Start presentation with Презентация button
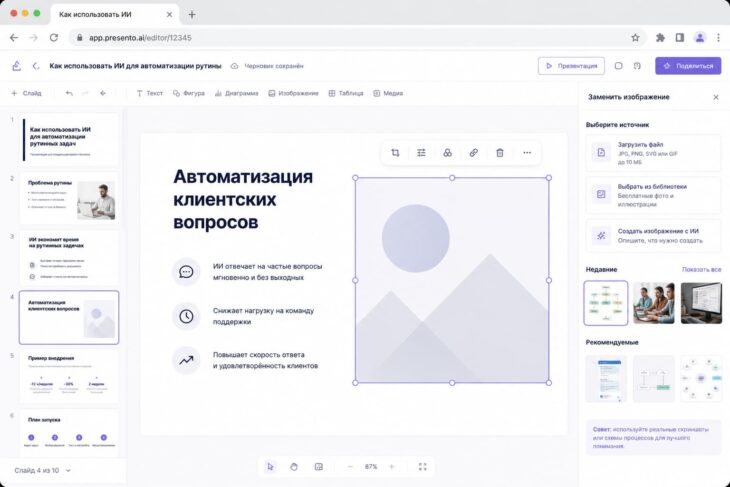This screenshot has width=730, height=487. pyautogui.click(x=571, y=66)
